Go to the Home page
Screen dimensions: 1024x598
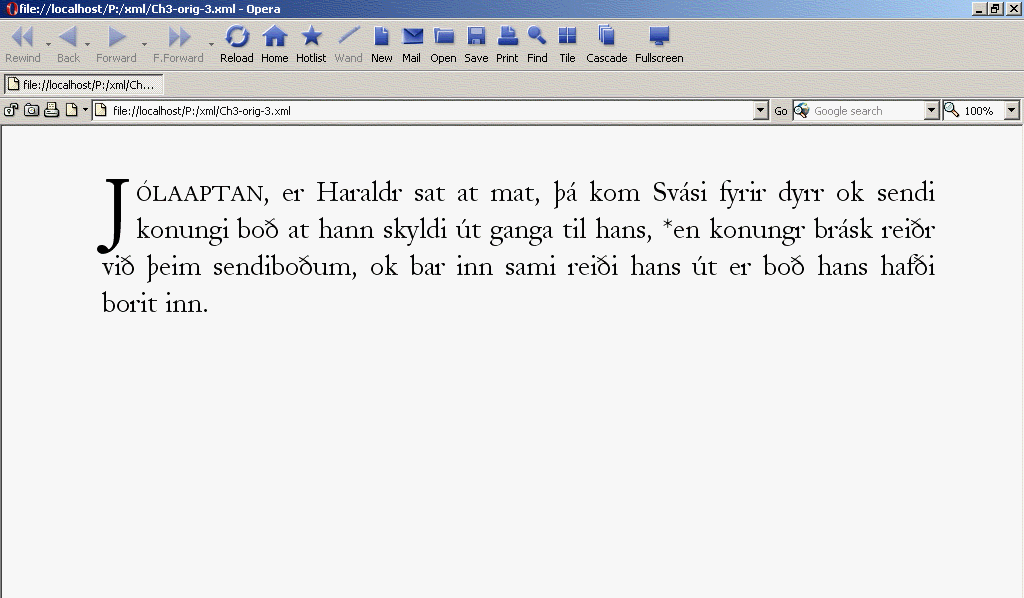tap(274, 44)
